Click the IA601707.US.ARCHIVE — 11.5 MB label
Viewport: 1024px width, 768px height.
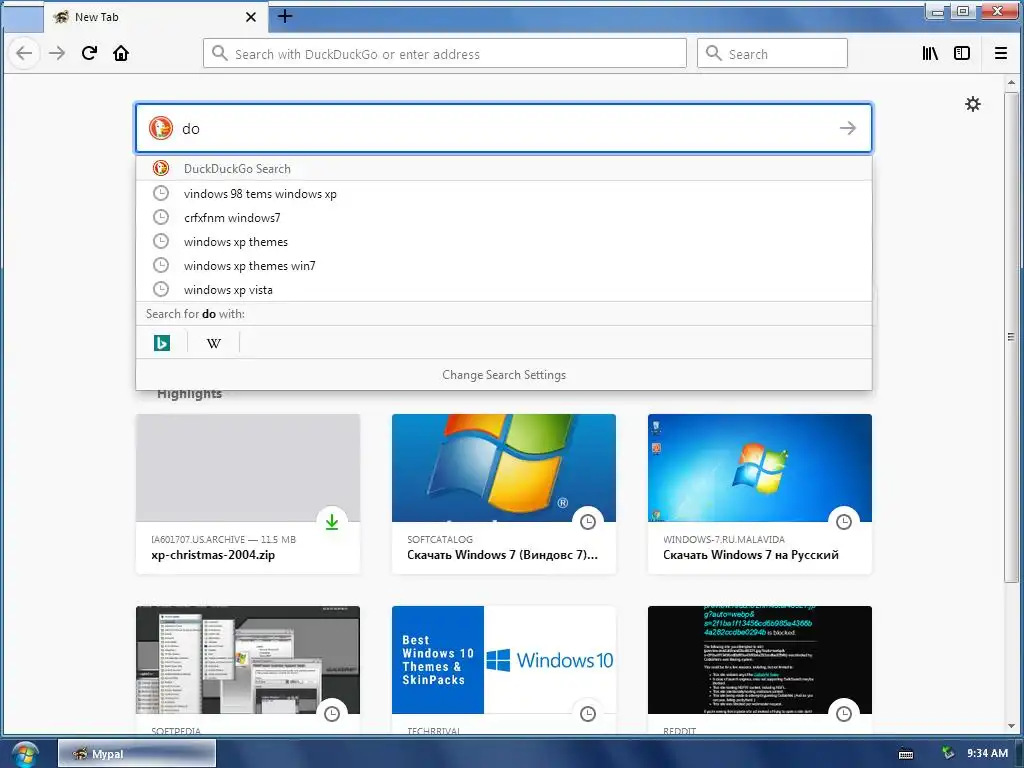223,539
